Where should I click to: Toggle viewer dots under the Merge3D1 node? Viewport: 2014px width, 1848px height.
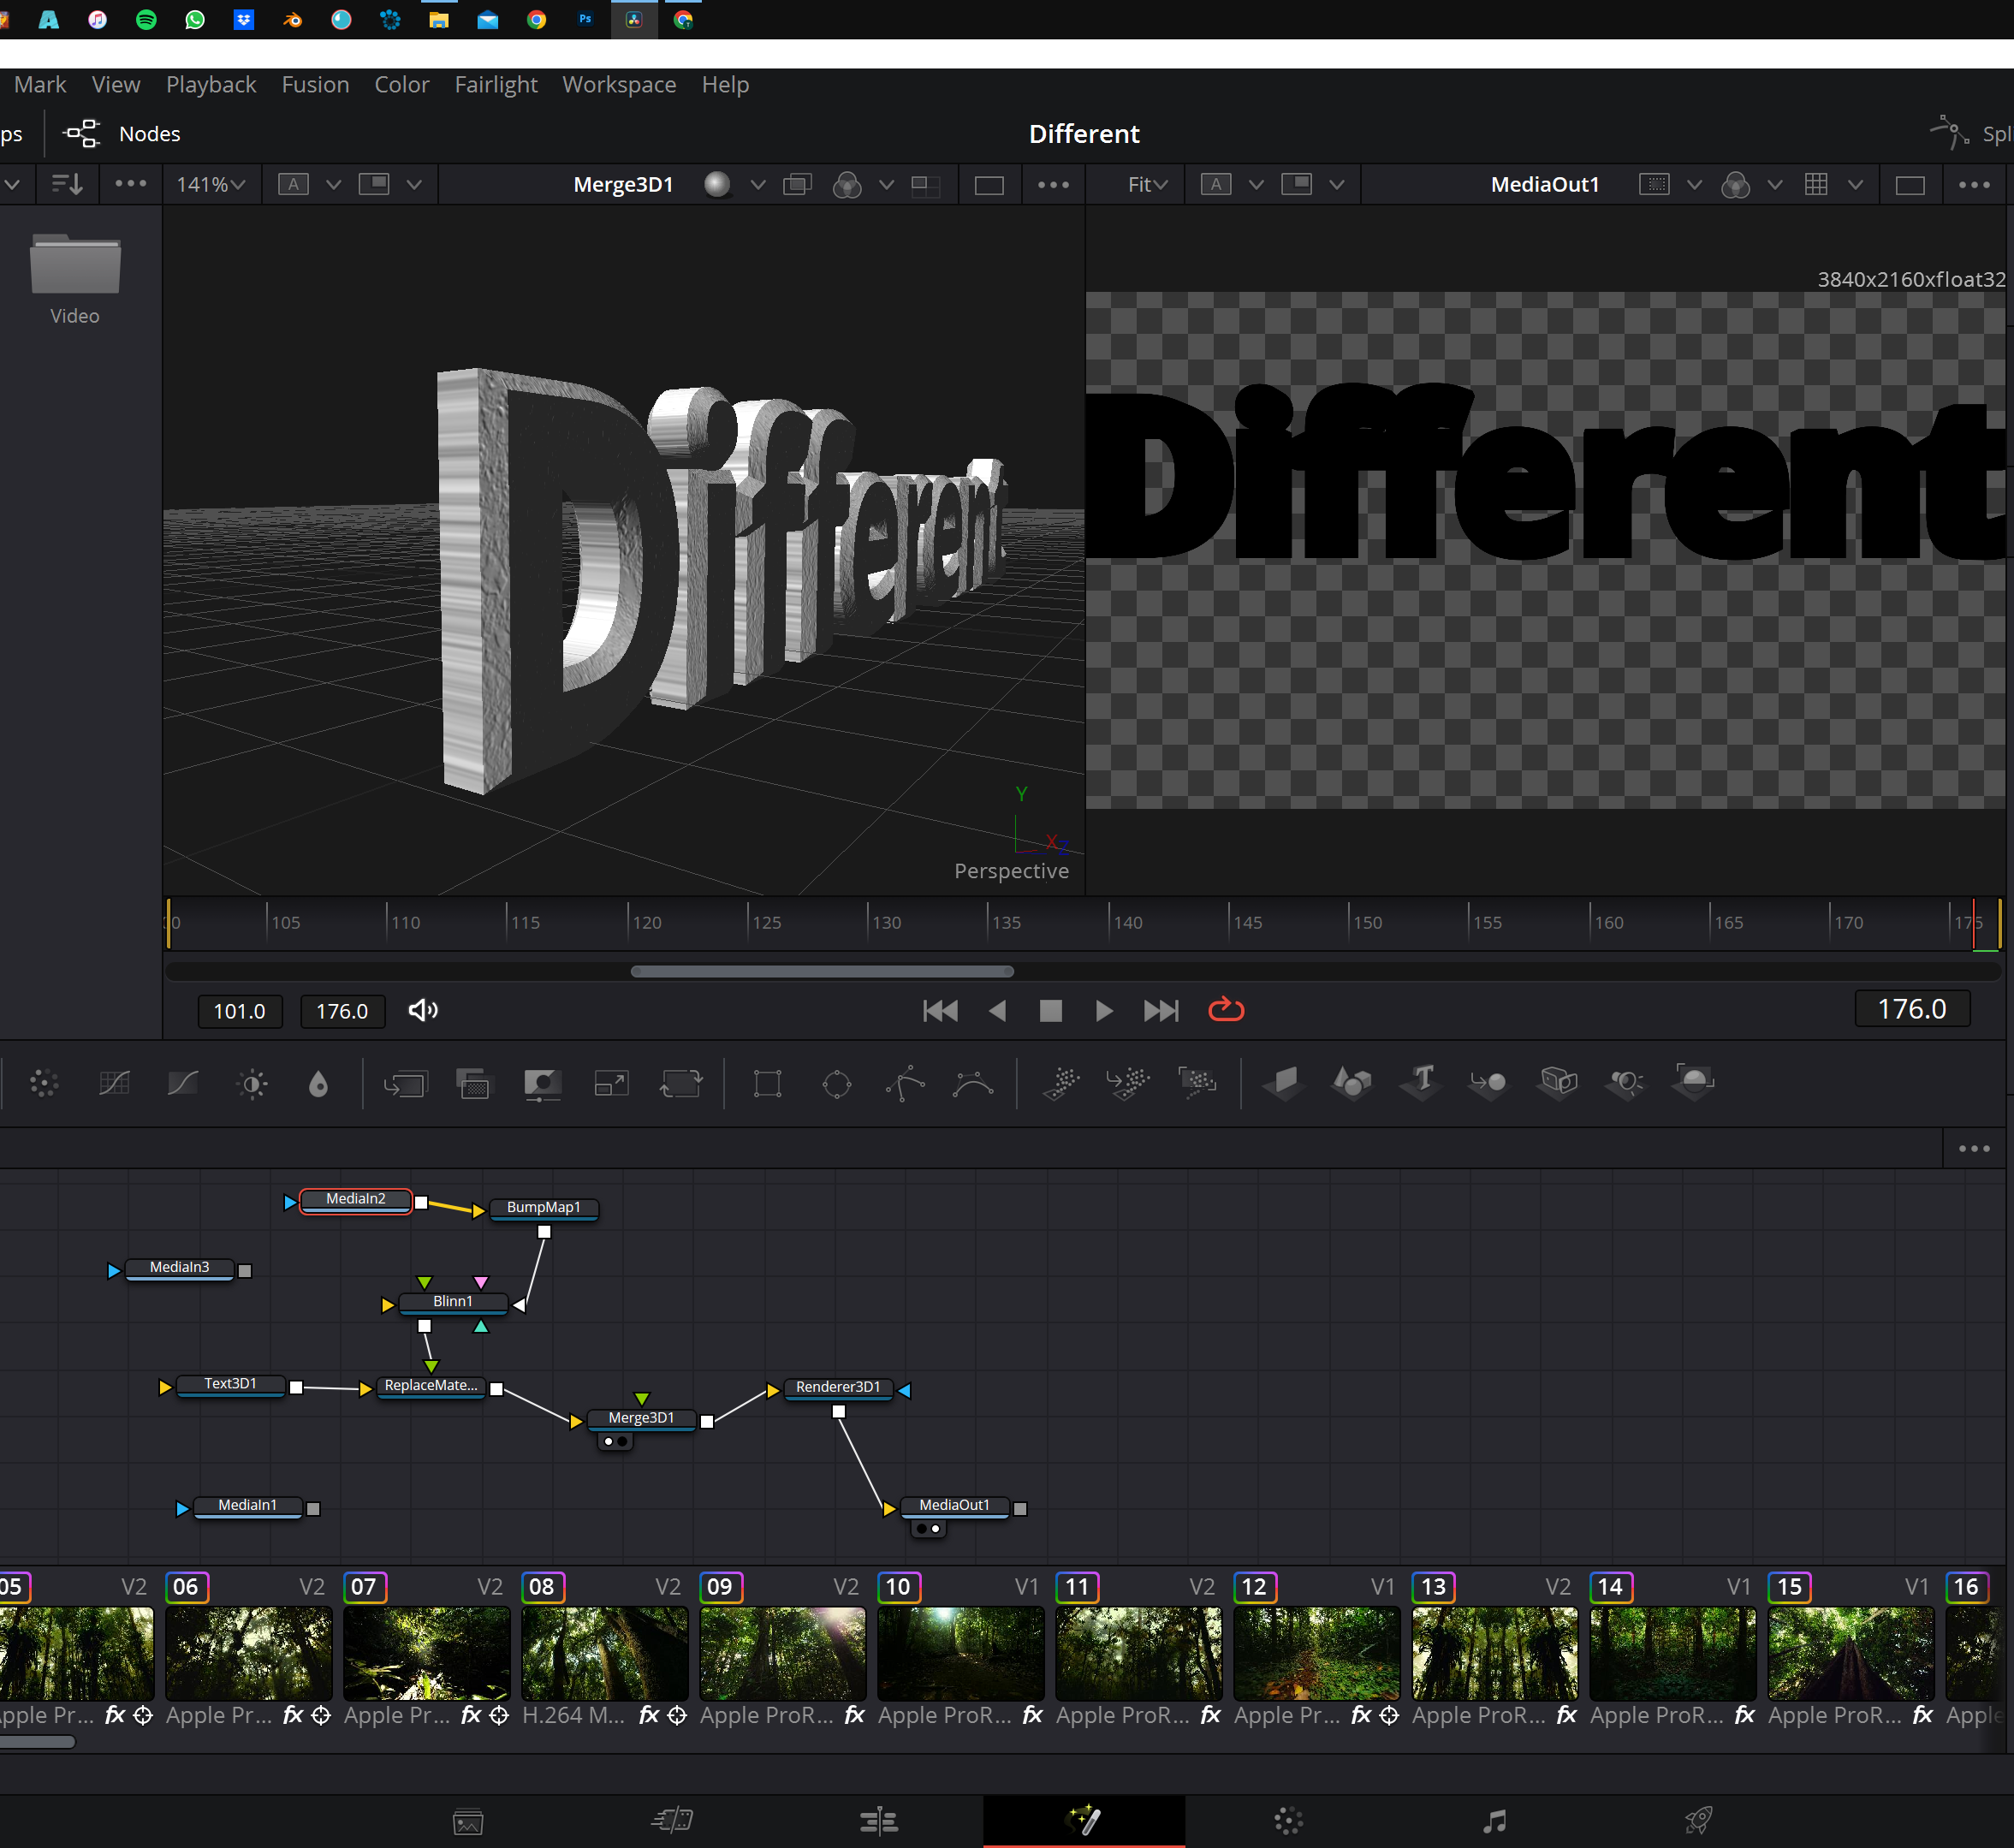coord(615,1441)
